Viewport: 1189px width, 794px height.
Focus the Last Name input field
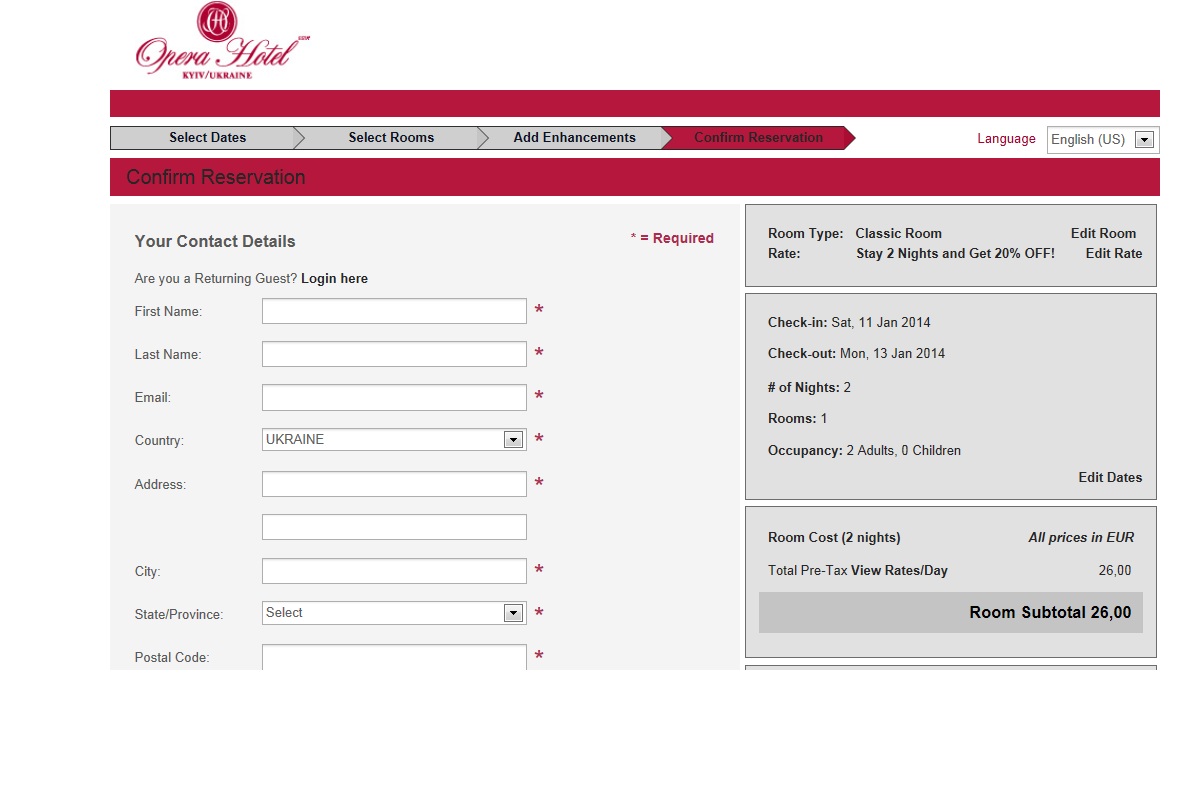pyautogui.click(x=394, y=354)
